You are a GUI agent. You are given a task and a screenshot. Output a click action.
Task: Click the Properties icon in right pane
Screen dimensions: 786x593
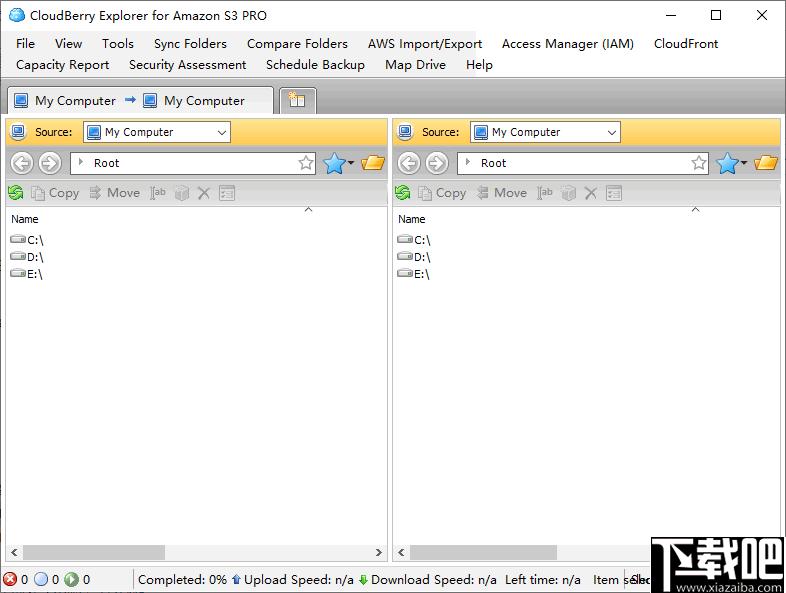coord(614,193)
